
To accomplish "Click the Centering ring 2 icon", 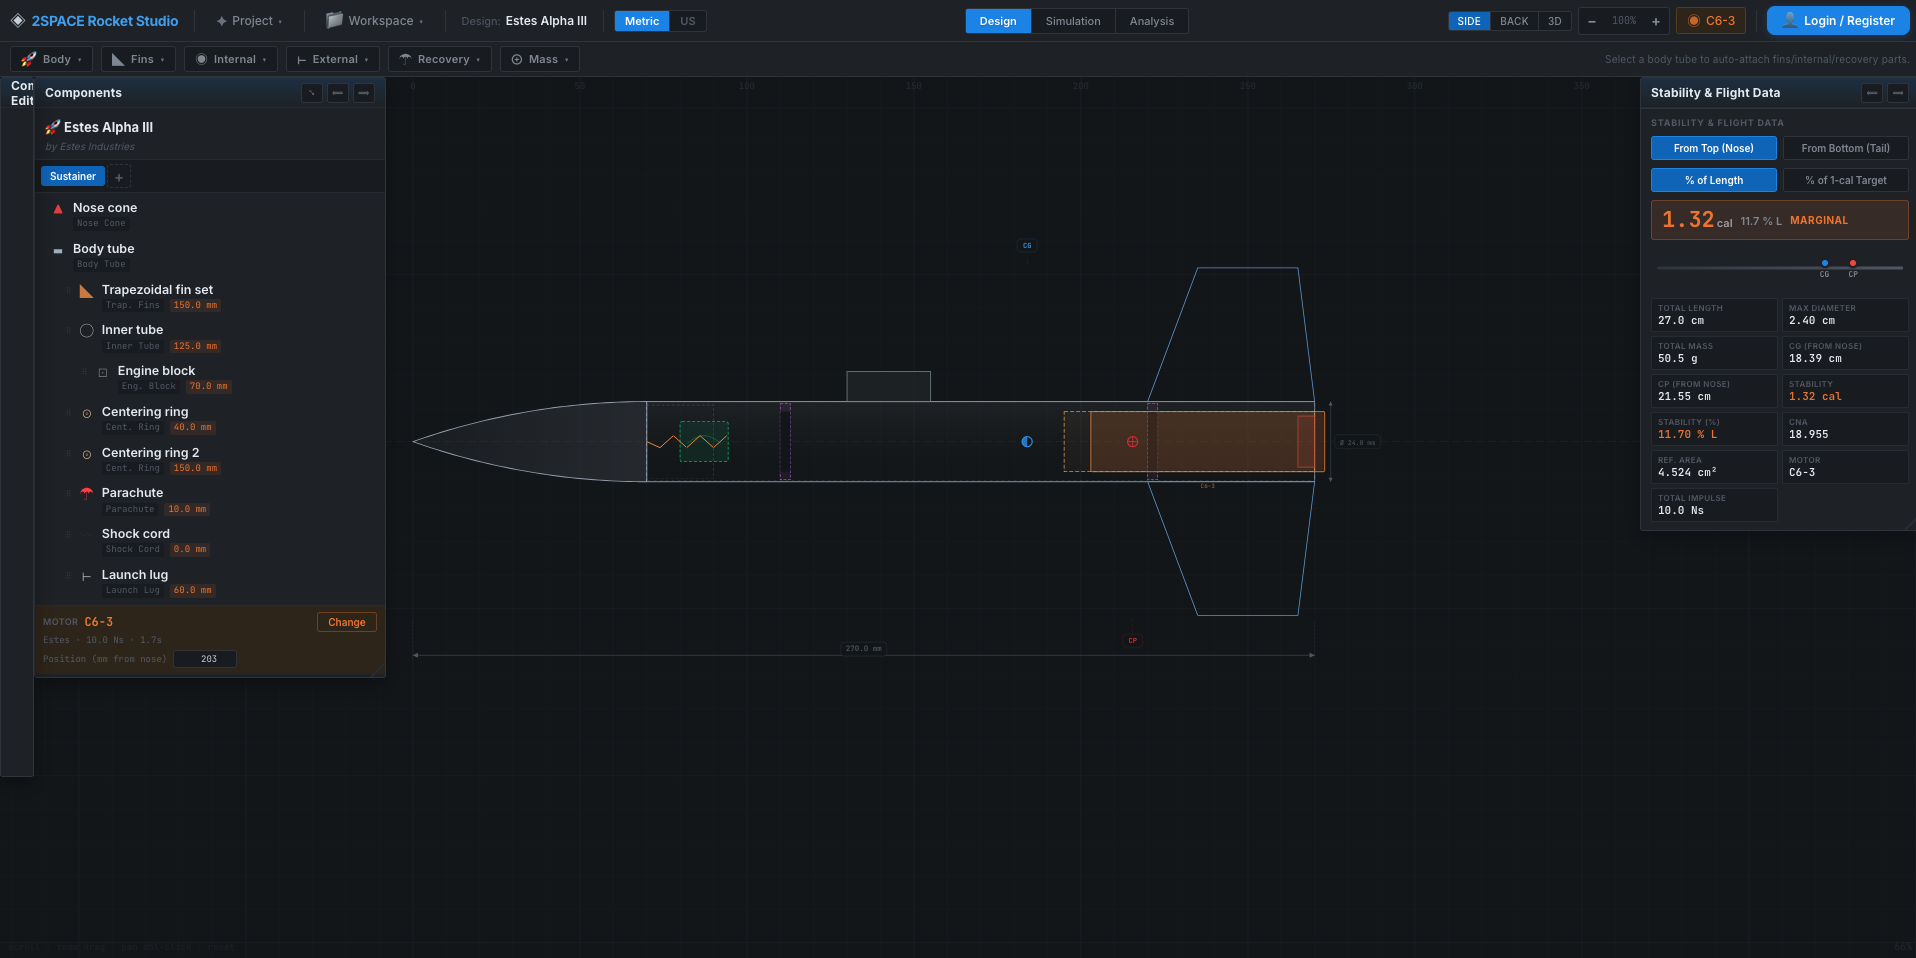I will click(87, 454).
